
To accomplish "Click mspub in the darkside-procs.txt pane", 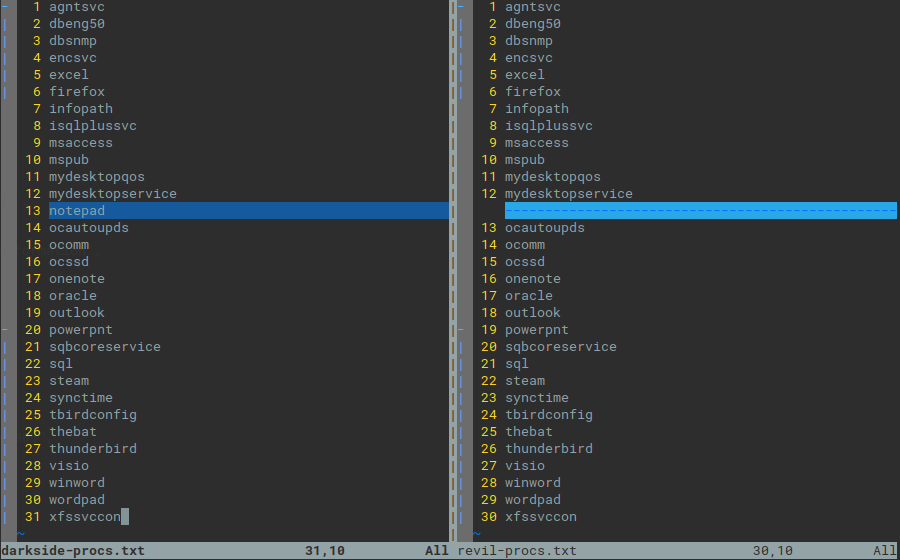I will (69, 160).
